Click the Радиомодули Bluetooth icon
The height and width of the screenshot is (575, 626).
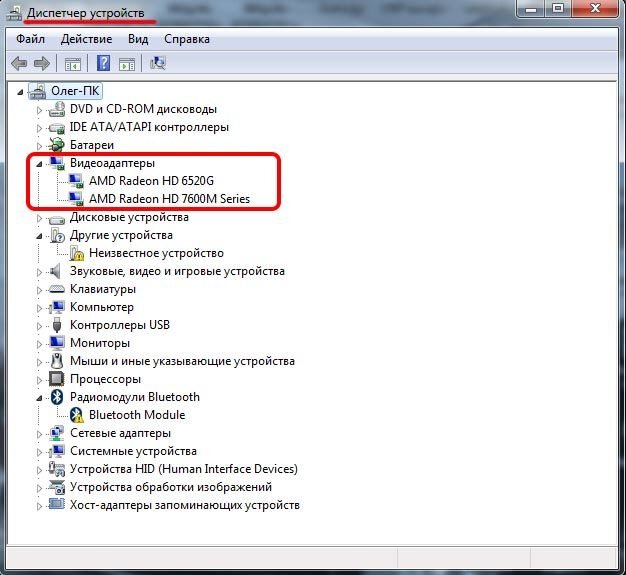tap(57, 397)
